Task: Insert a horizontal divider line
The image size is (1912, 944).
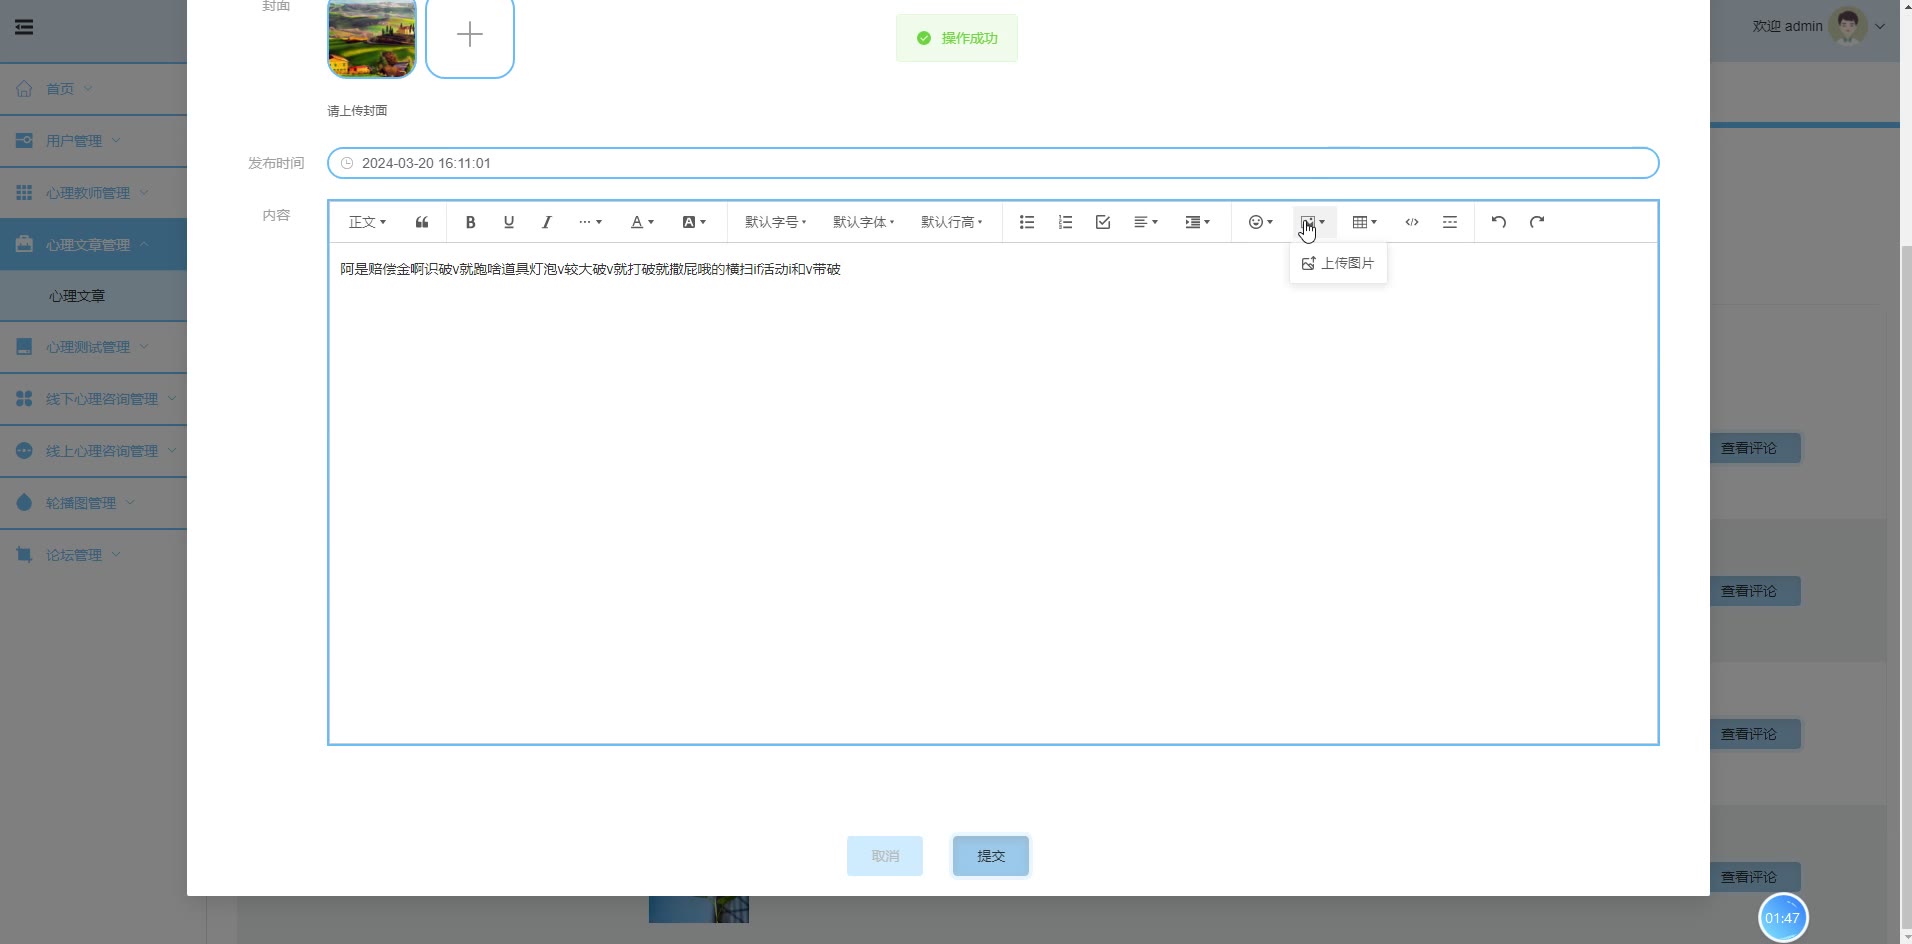Action: (1450, 222)
